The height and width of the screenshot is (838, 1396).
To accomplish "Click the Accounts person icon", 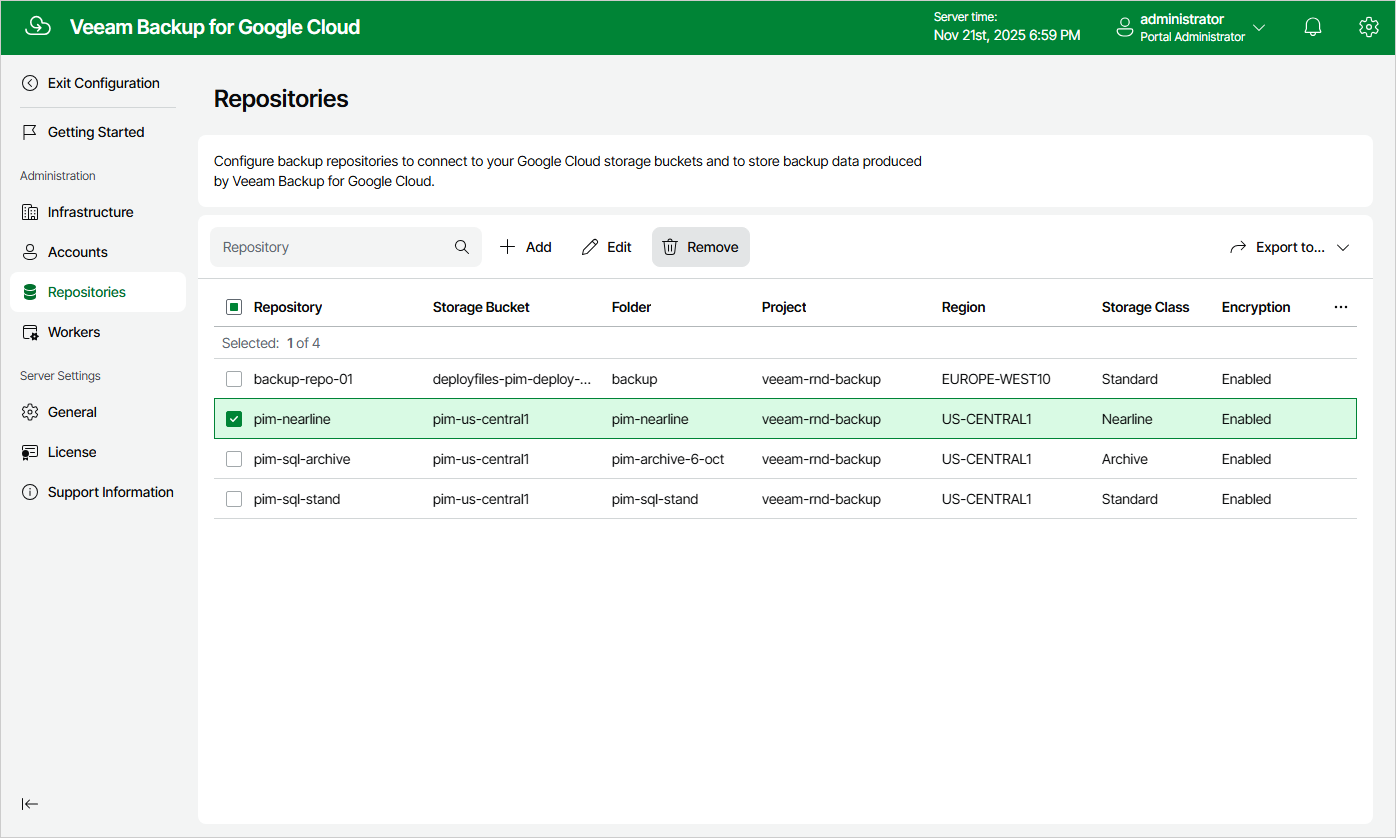I will [30, 252].
